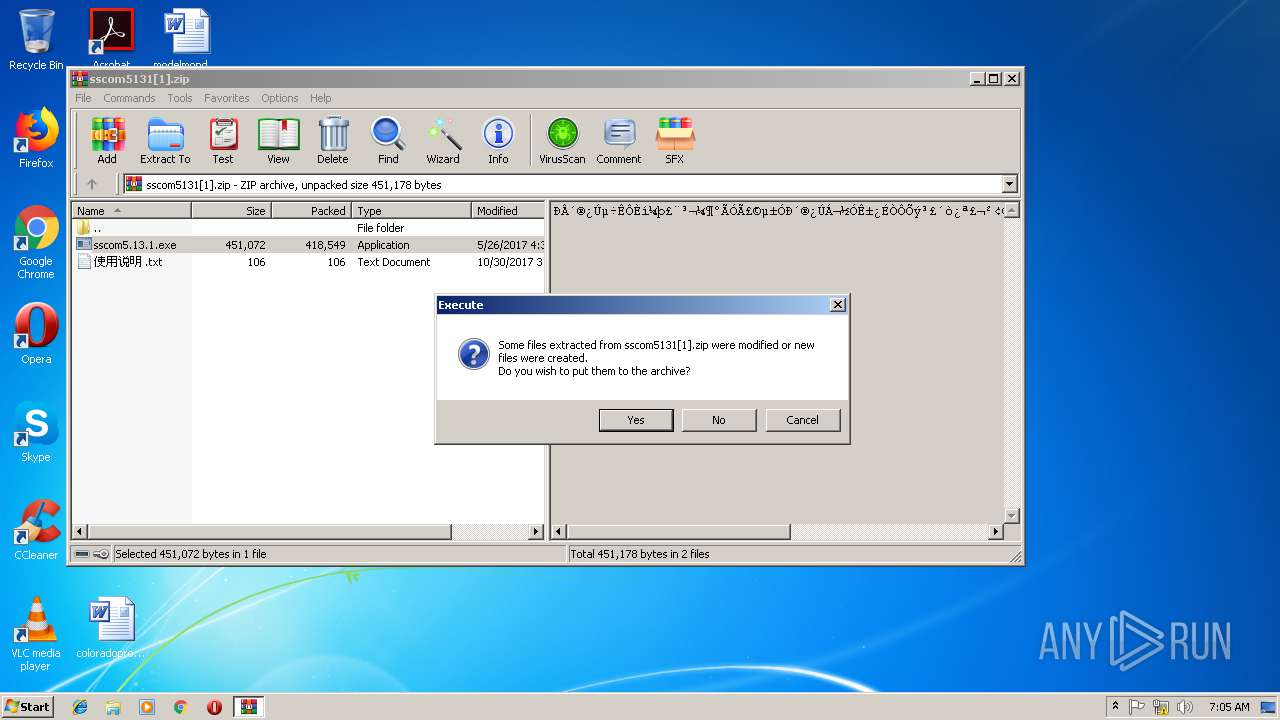The width and height of the screenshot is (1280, 720).
Task: Click the status bar drive icon
Action: tap(82, 554)
